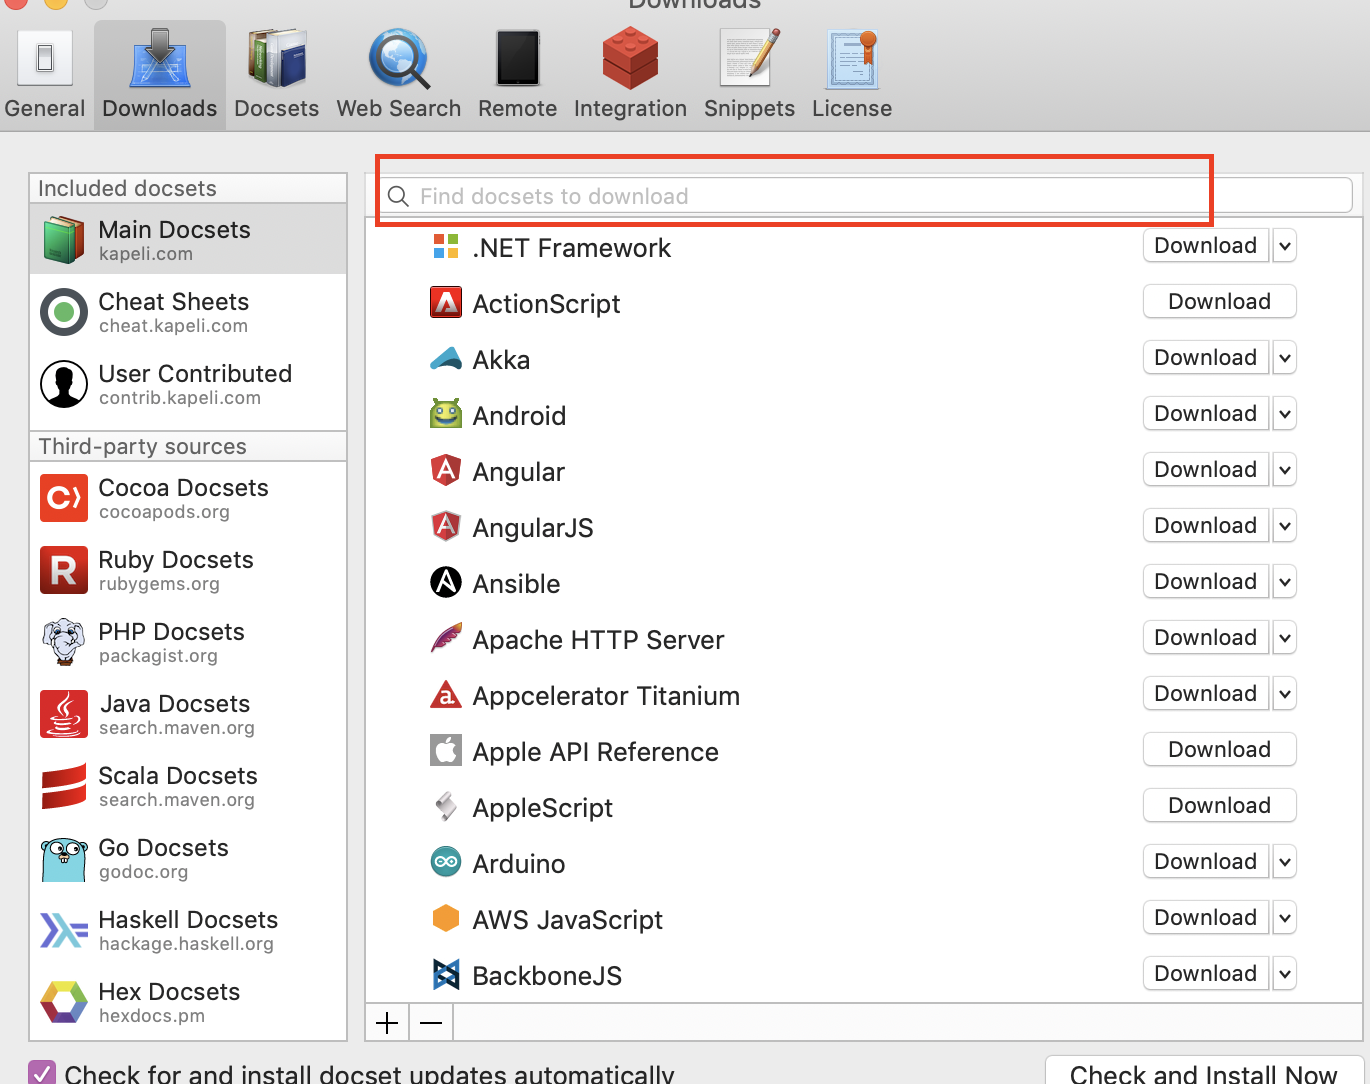Expand version dropdown for Angular

[1285, 469]
